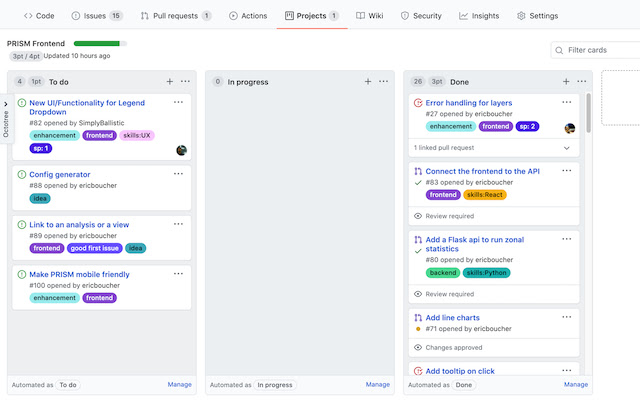Open card menu for Make PRISM mobile friendly
Screen dimensions: 640x400
[178, 273]
